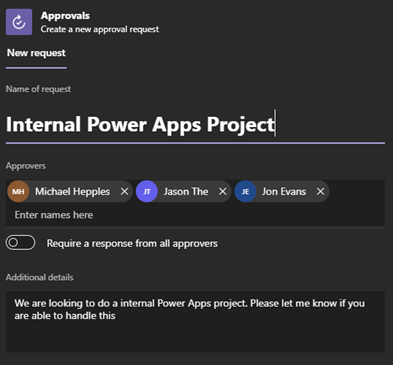Remove approver Jon Evans

[320, 191]
